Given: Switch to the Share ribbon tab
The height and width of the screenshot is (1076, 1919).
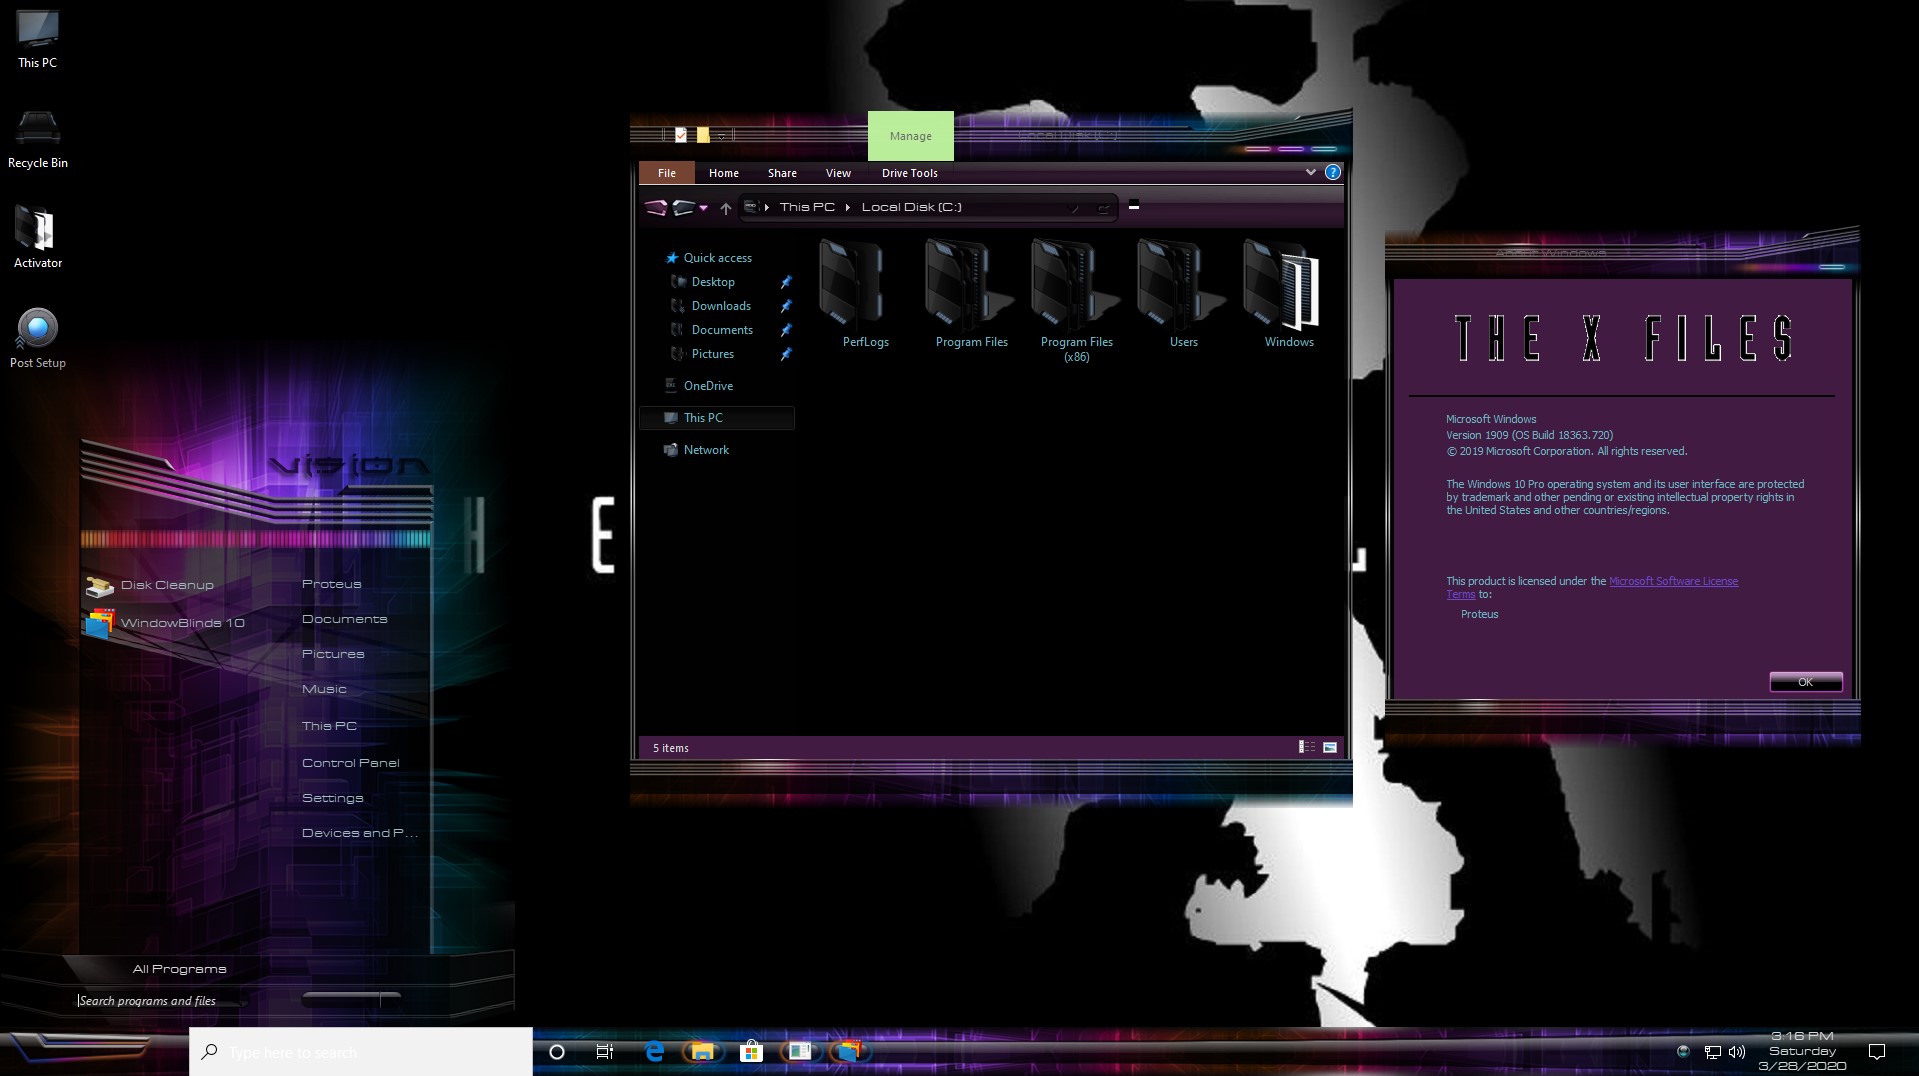Looking at the screenshot, I should tap(782, 173).
